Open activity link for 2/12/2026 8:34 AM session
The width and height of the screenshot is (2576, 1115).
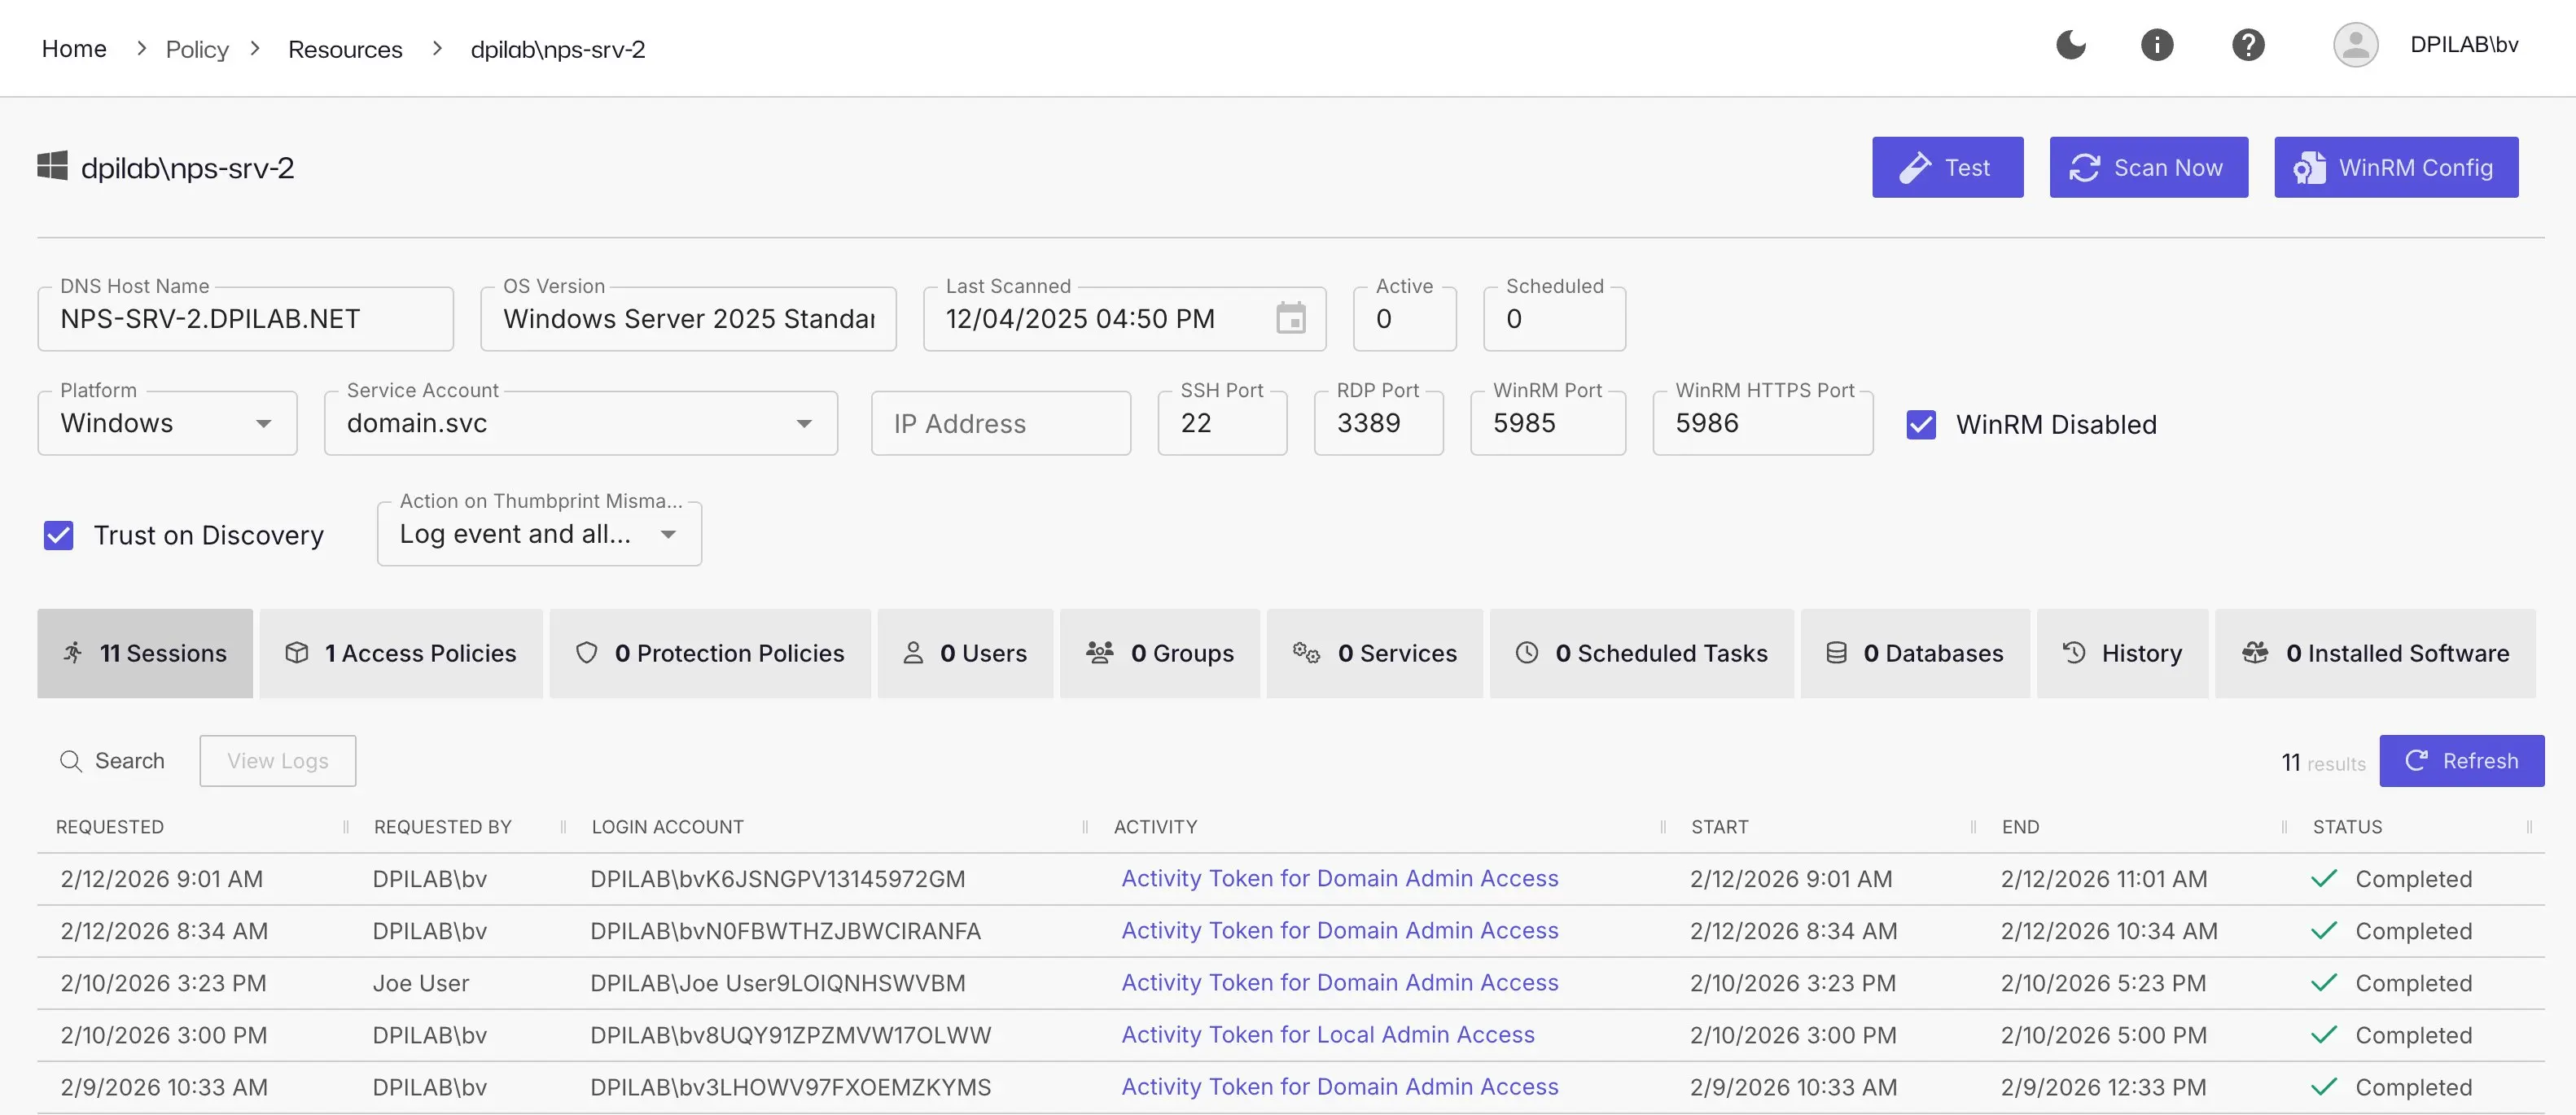[1339, 931]
